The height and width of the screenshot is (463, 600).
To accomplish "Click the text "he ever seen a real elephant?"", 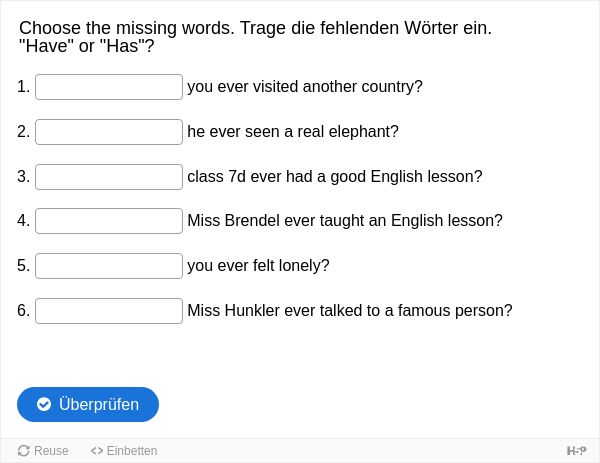I will tap(293, 131).
